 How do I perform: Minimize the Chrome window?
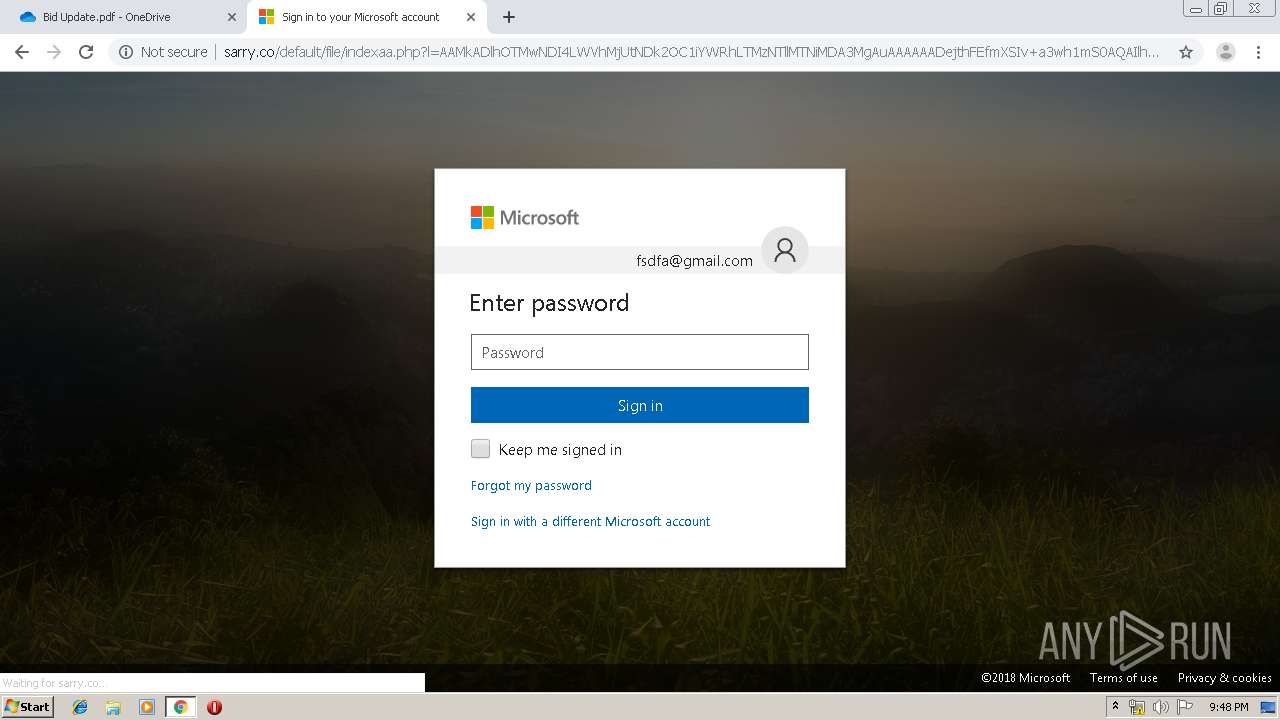[x=1195, y=9]
